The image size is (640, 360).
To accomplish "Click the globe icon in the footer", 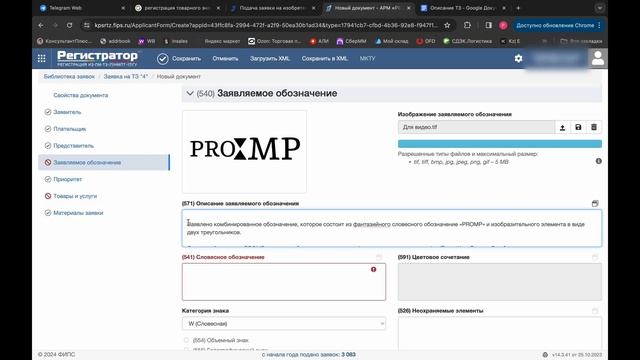I will point(545,355).
